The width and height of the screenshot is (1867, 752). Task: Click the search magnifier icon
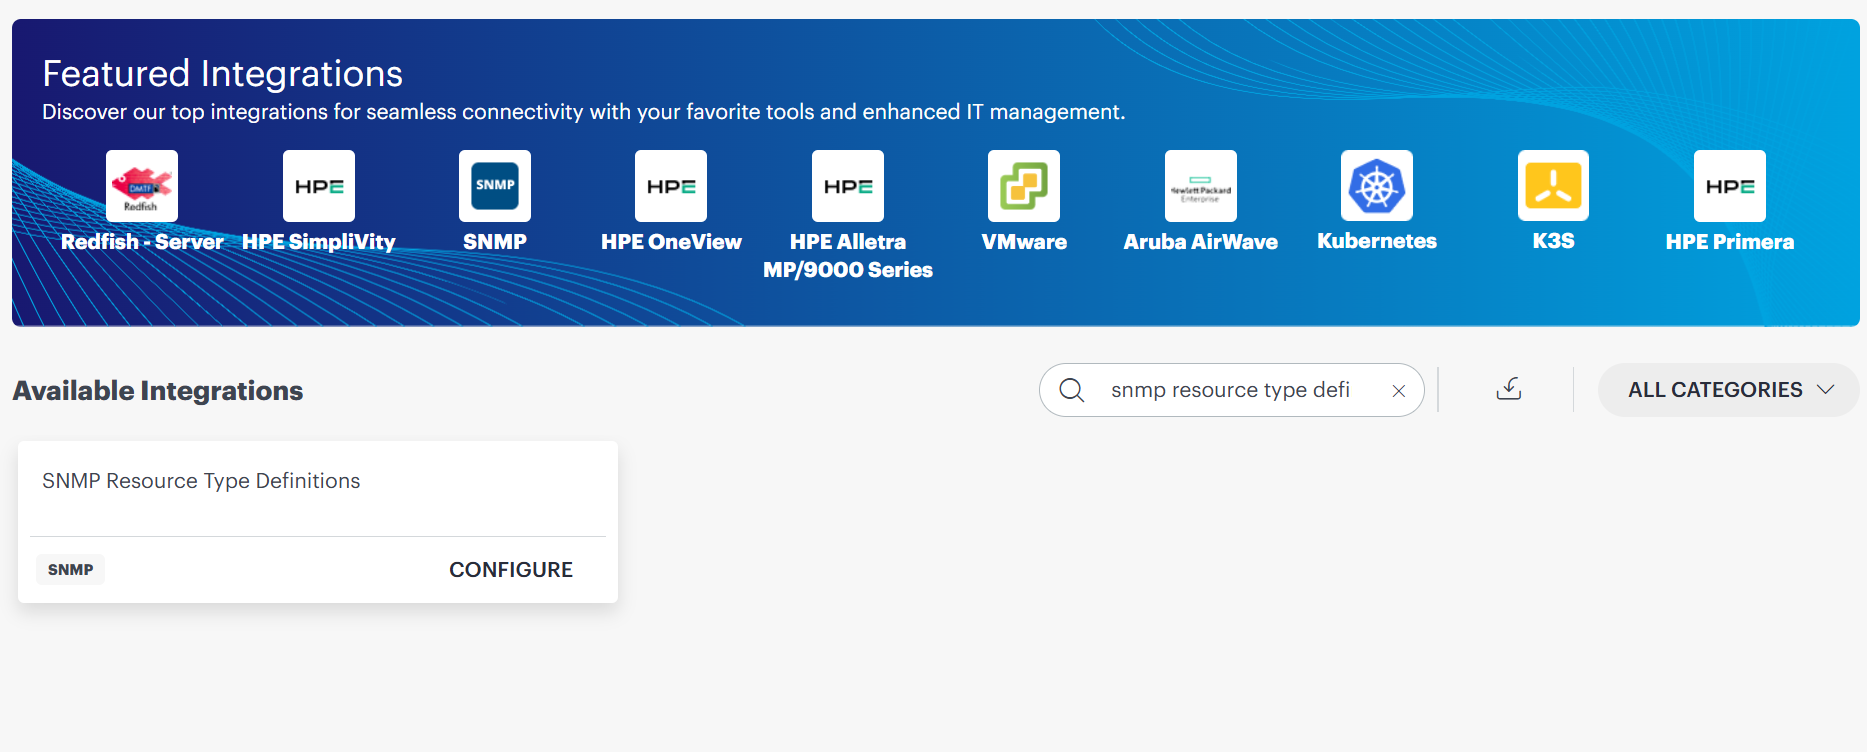click(1072, 390)
